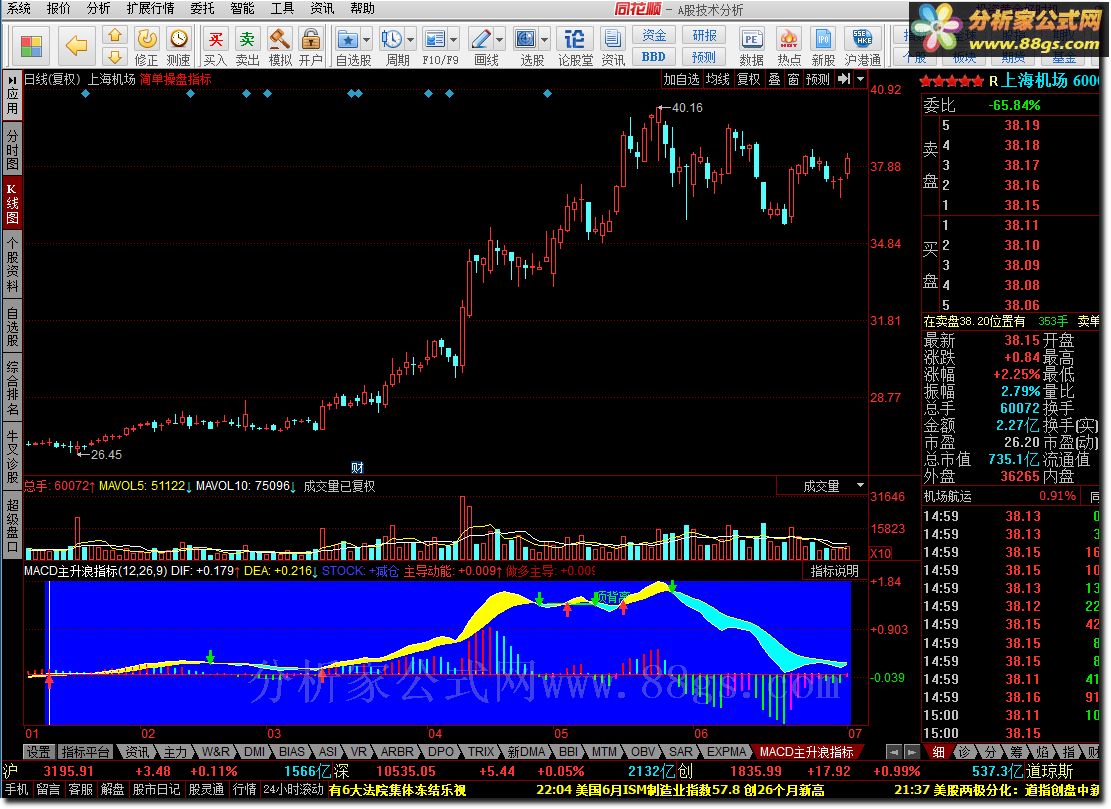
Task: Click the BBD button
Action: click(653, 57)
